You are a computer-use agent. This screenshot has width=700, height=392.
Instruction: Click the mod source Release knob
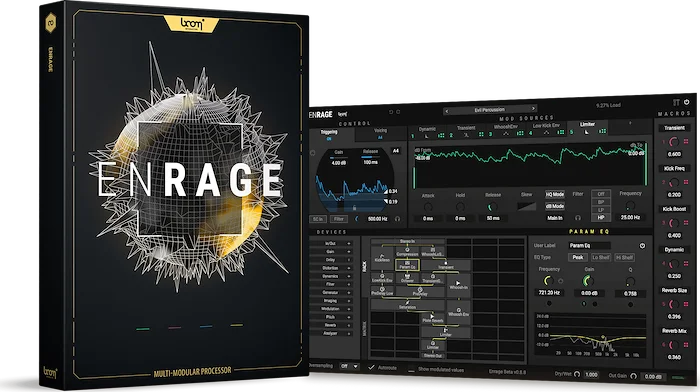493,207
